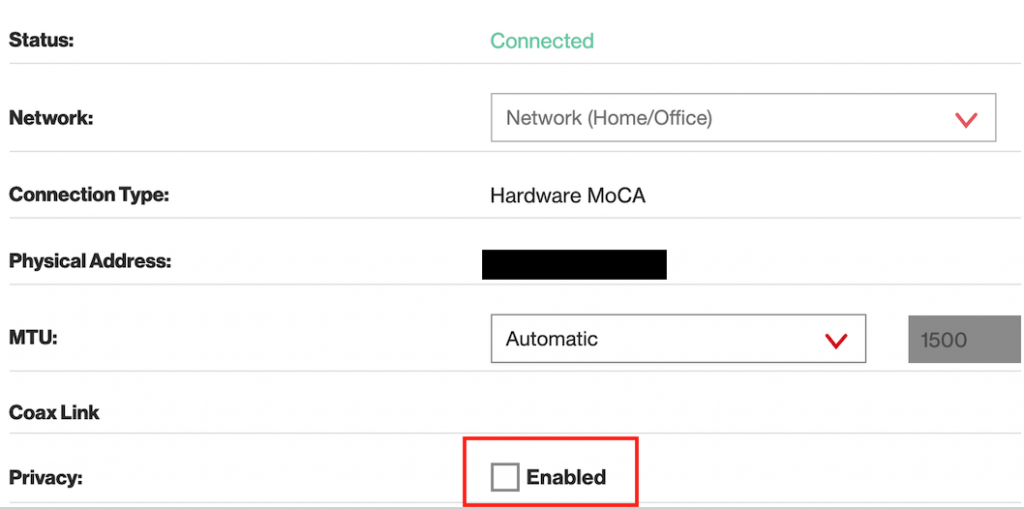
Task: Click the "Enabled" label next to Privacy
Action: 566,478
